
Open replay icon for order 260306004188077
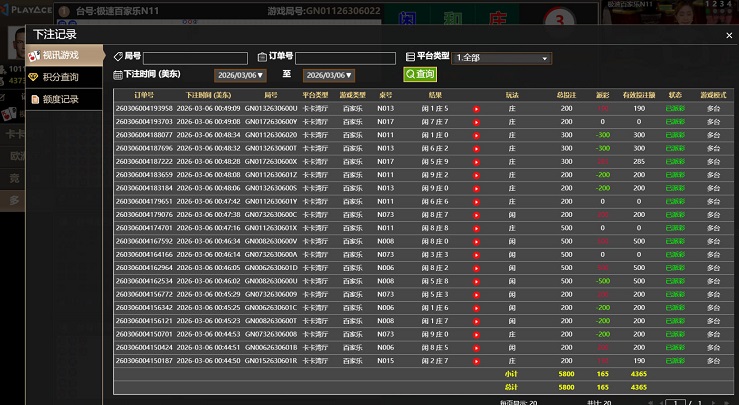(476, 134)
